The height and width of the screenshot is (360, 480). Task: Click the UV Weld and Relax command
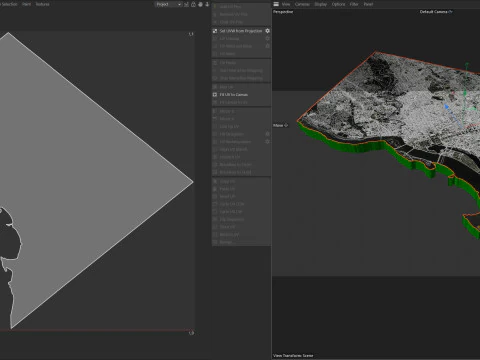point(236,46)
